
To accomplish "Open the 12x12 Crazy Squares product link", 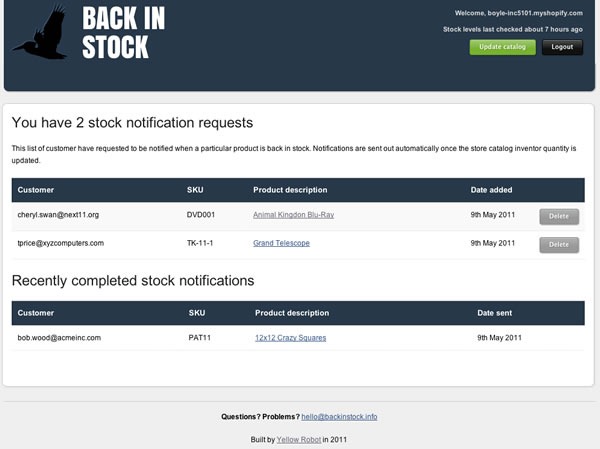I will pos(290,338).
